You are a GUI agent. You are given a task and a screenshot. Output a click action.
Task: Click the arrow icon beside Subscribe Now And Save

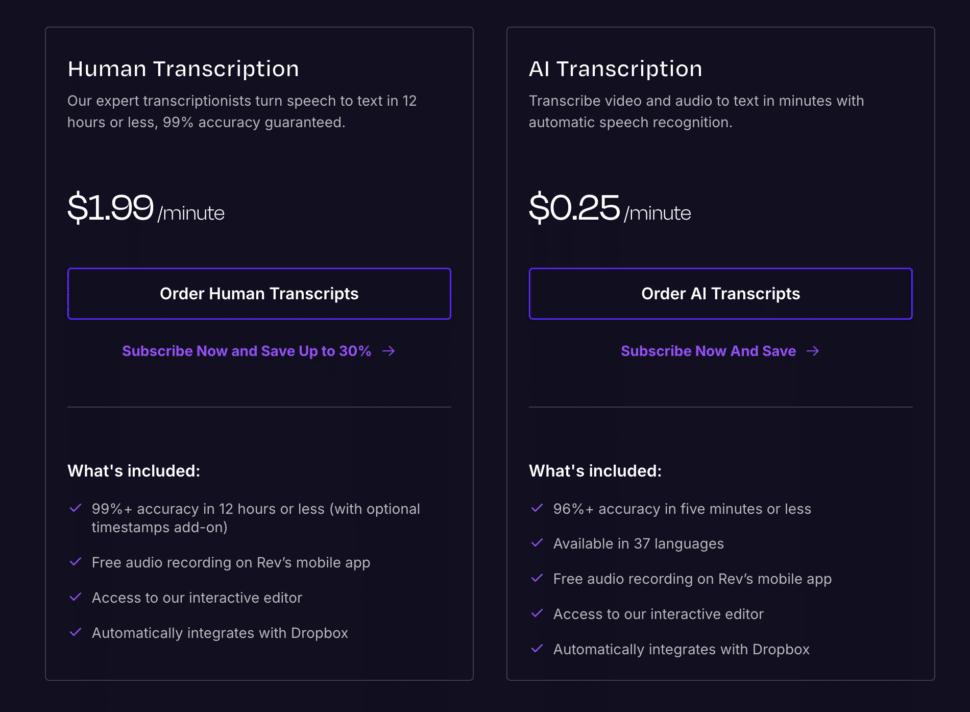[813, 351]
